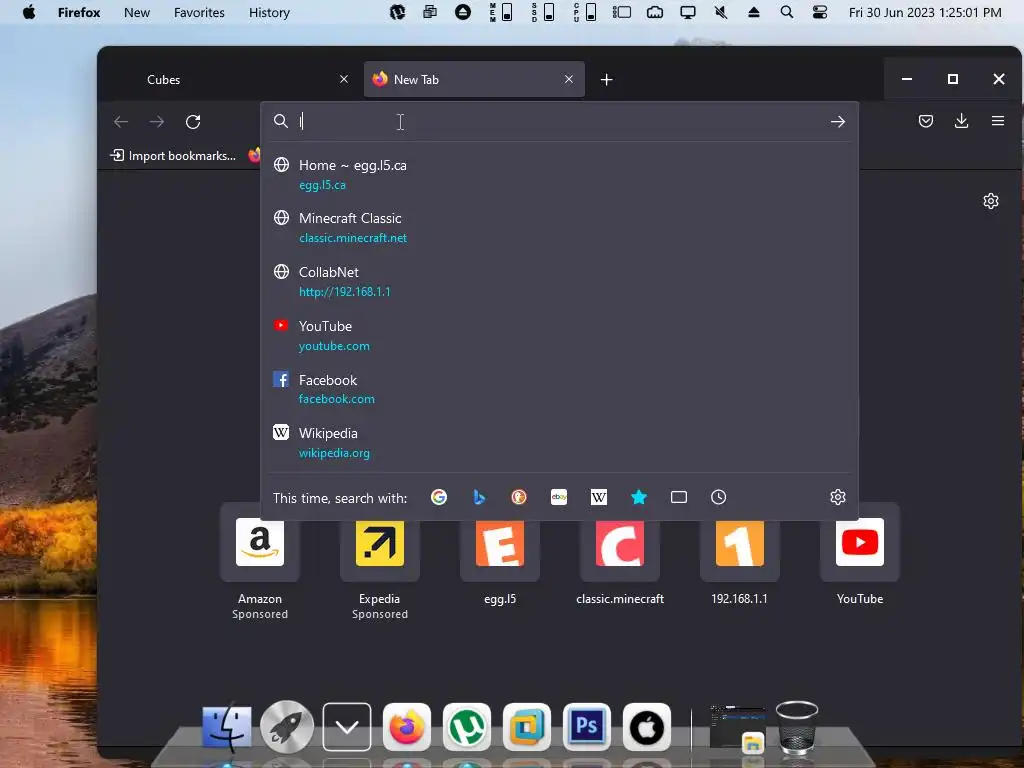This screenshot has height=768, width=1024.
Task: Search with DuckDuckGo this time
Action: click(519, 498)
